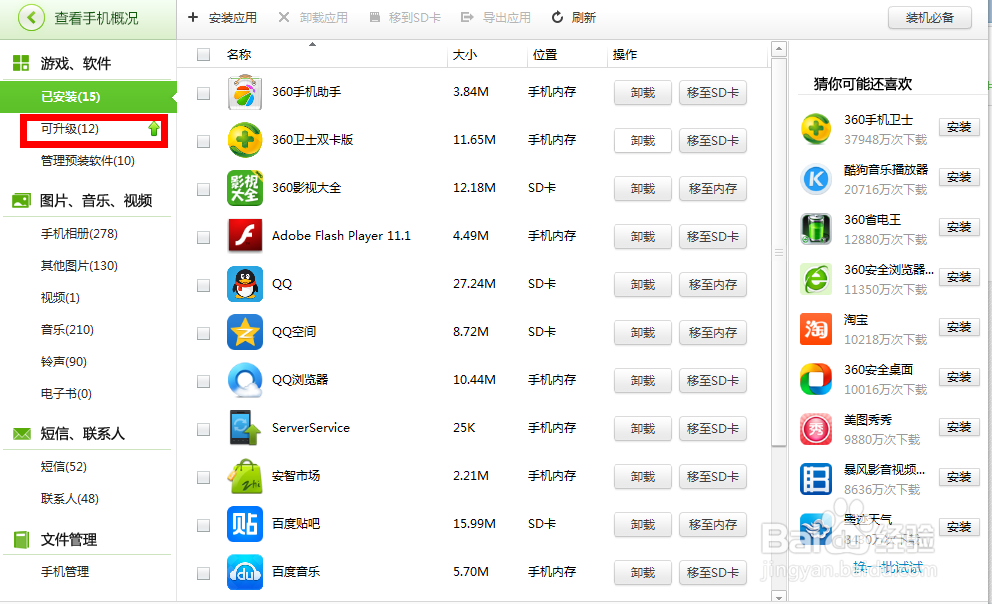The image size is (992, 604).
Task: Click the 美图秀秀 icon
Action: [x=816, y=429]
